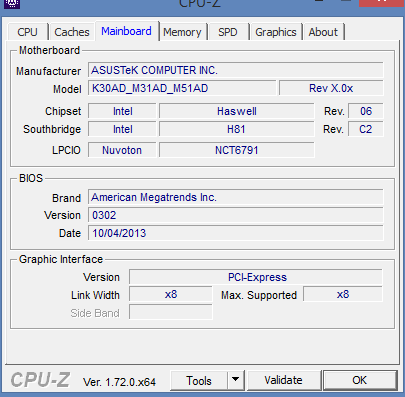Click the chipset Rev. 06 value
Image resolution: width=405 pixels, height=397 pixels.
click(366, 111)
